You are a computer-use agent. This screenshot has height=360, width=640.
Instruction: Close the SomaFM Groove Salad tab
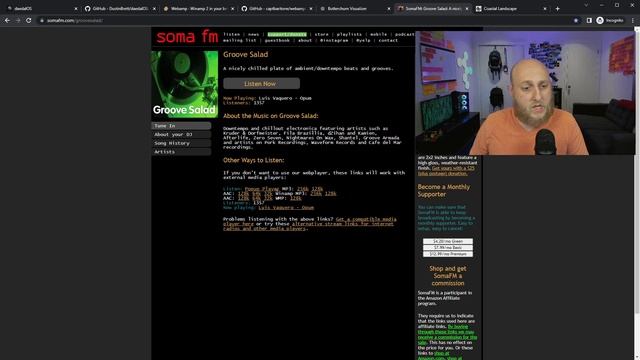pos(467,9)
